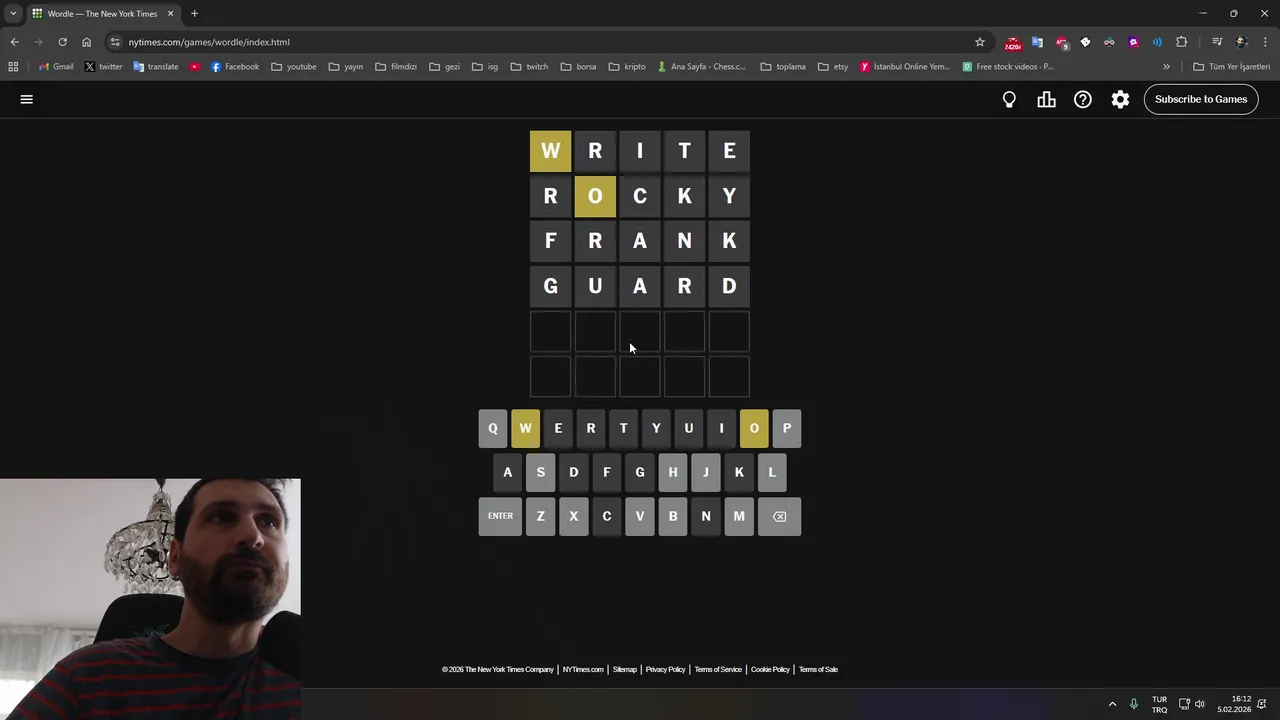Expand the gezi bookmarks folder
Viewport: 1280px width, 720px height.
point(444,67)
